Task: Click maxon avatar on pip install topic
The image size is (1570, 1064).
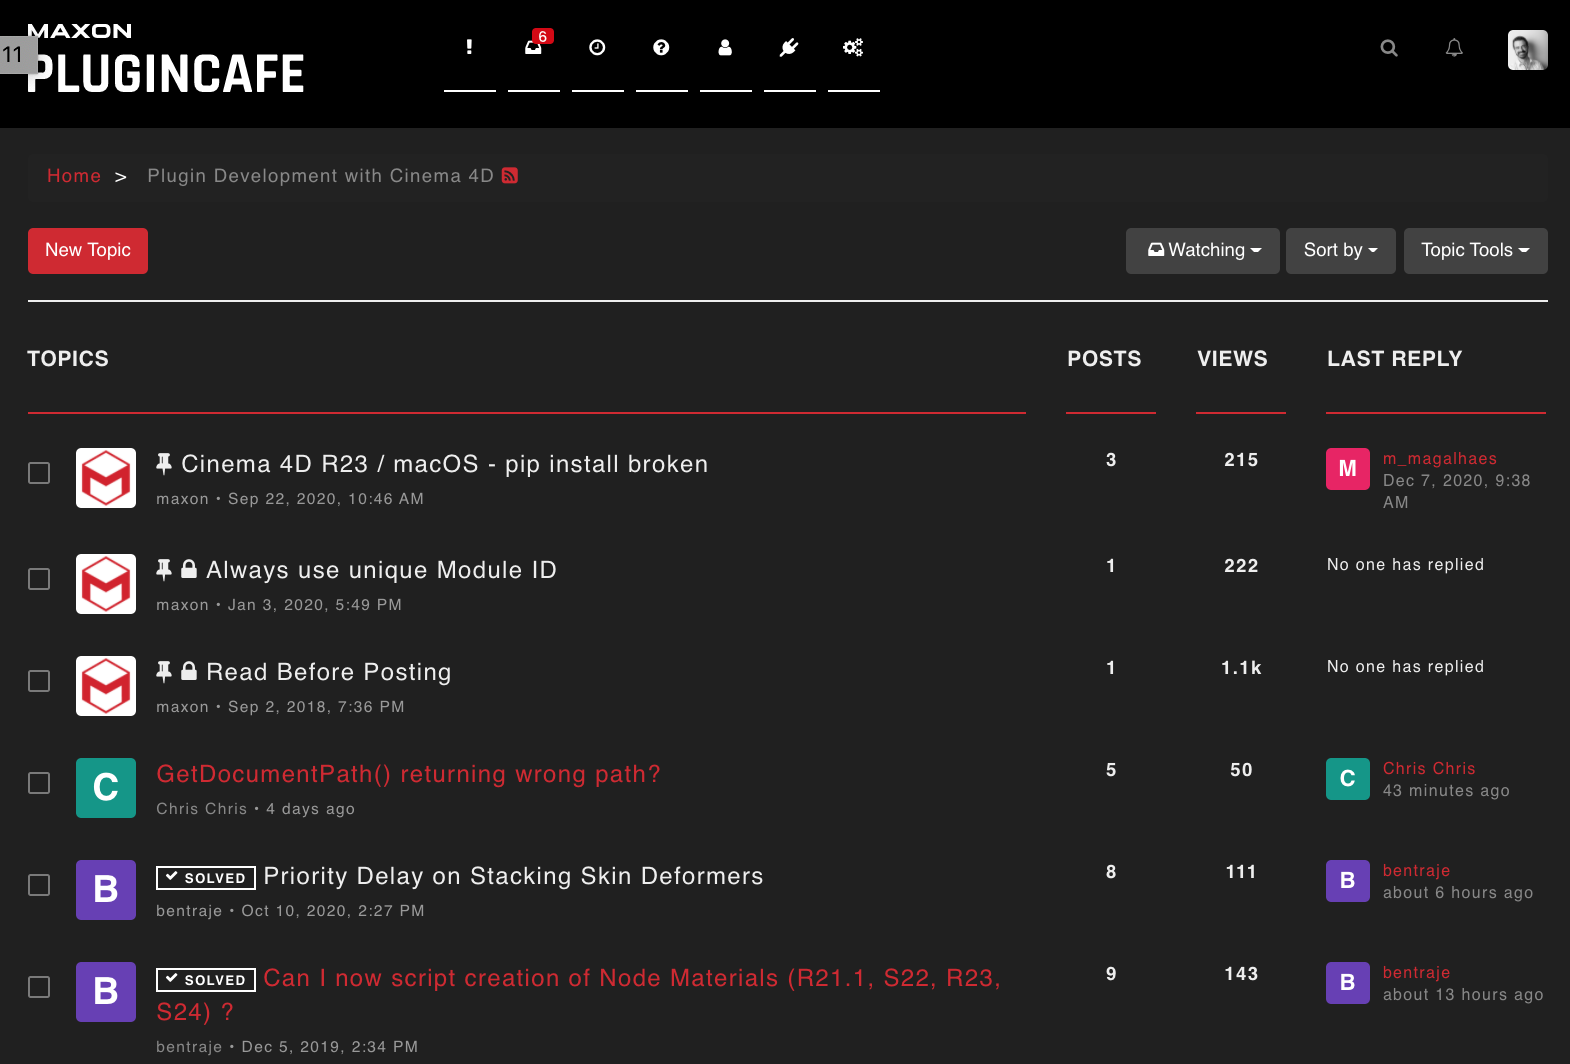Action: [x=106, y=478]
